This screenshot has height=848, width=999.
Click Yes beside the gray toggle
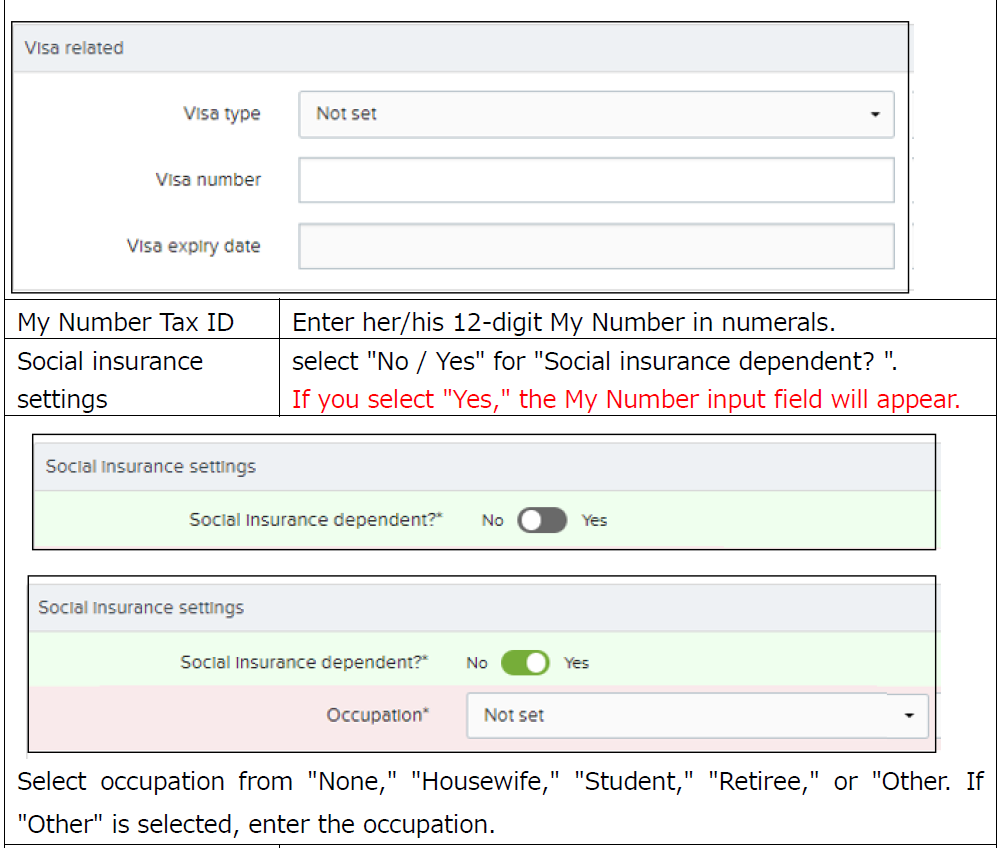[x=594, y=521]
